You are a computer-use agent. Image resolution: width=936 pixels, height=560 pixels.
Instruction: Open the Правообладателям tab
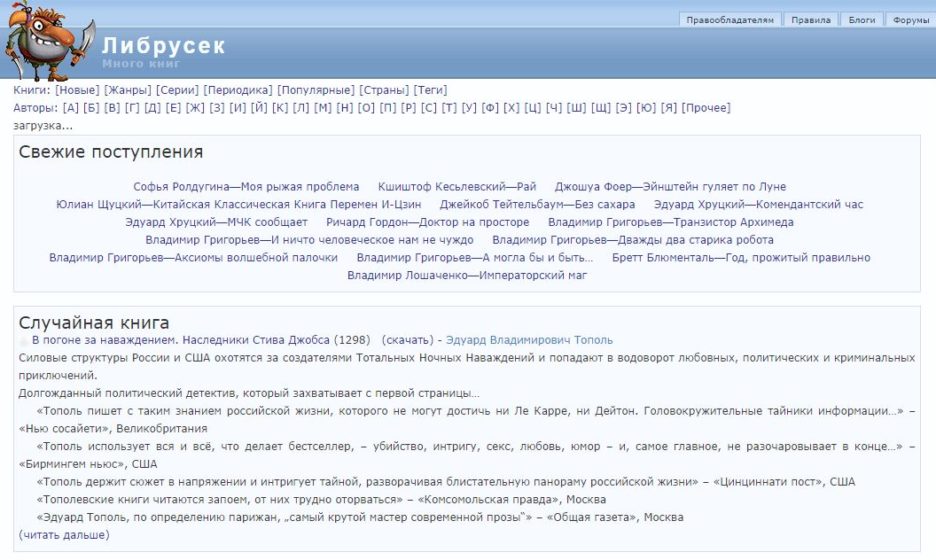[x=729, y=20]
